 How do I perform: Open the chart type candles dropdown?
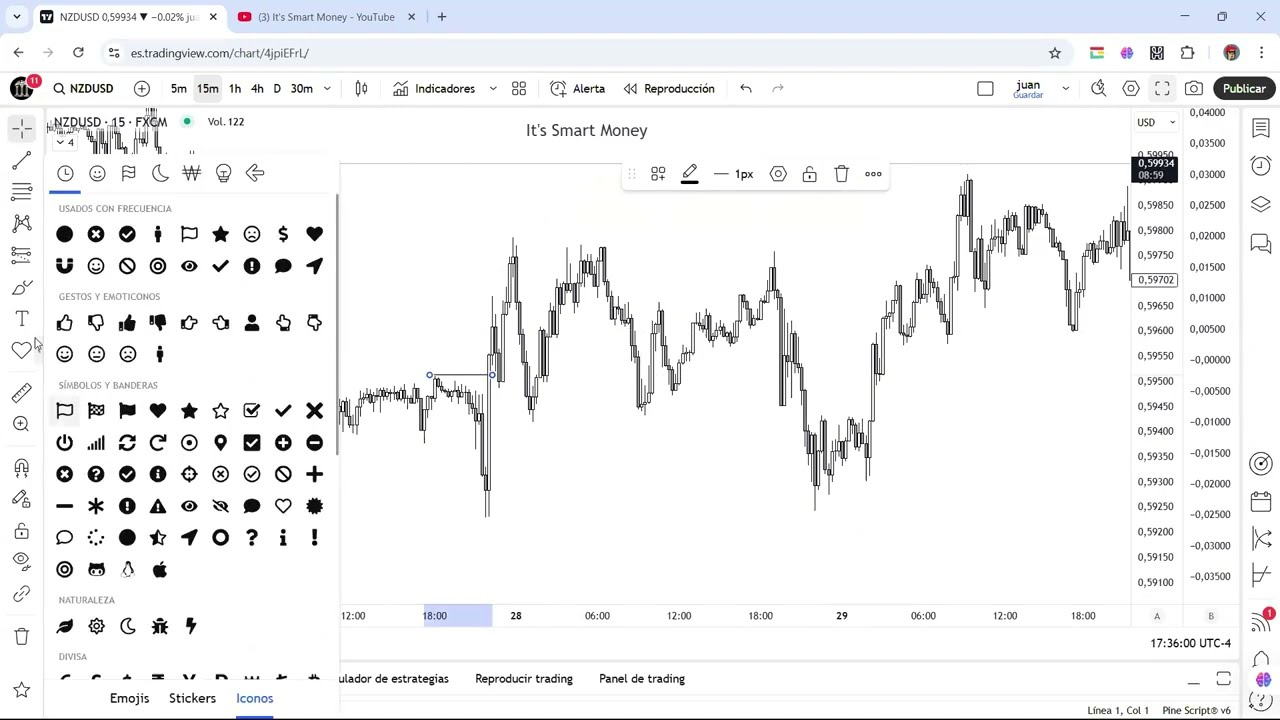tap(361, 88)
